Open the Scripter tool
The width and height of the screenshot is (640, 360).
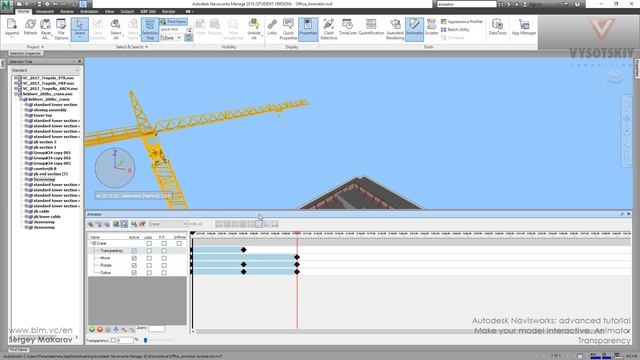[x=431, y=27]
